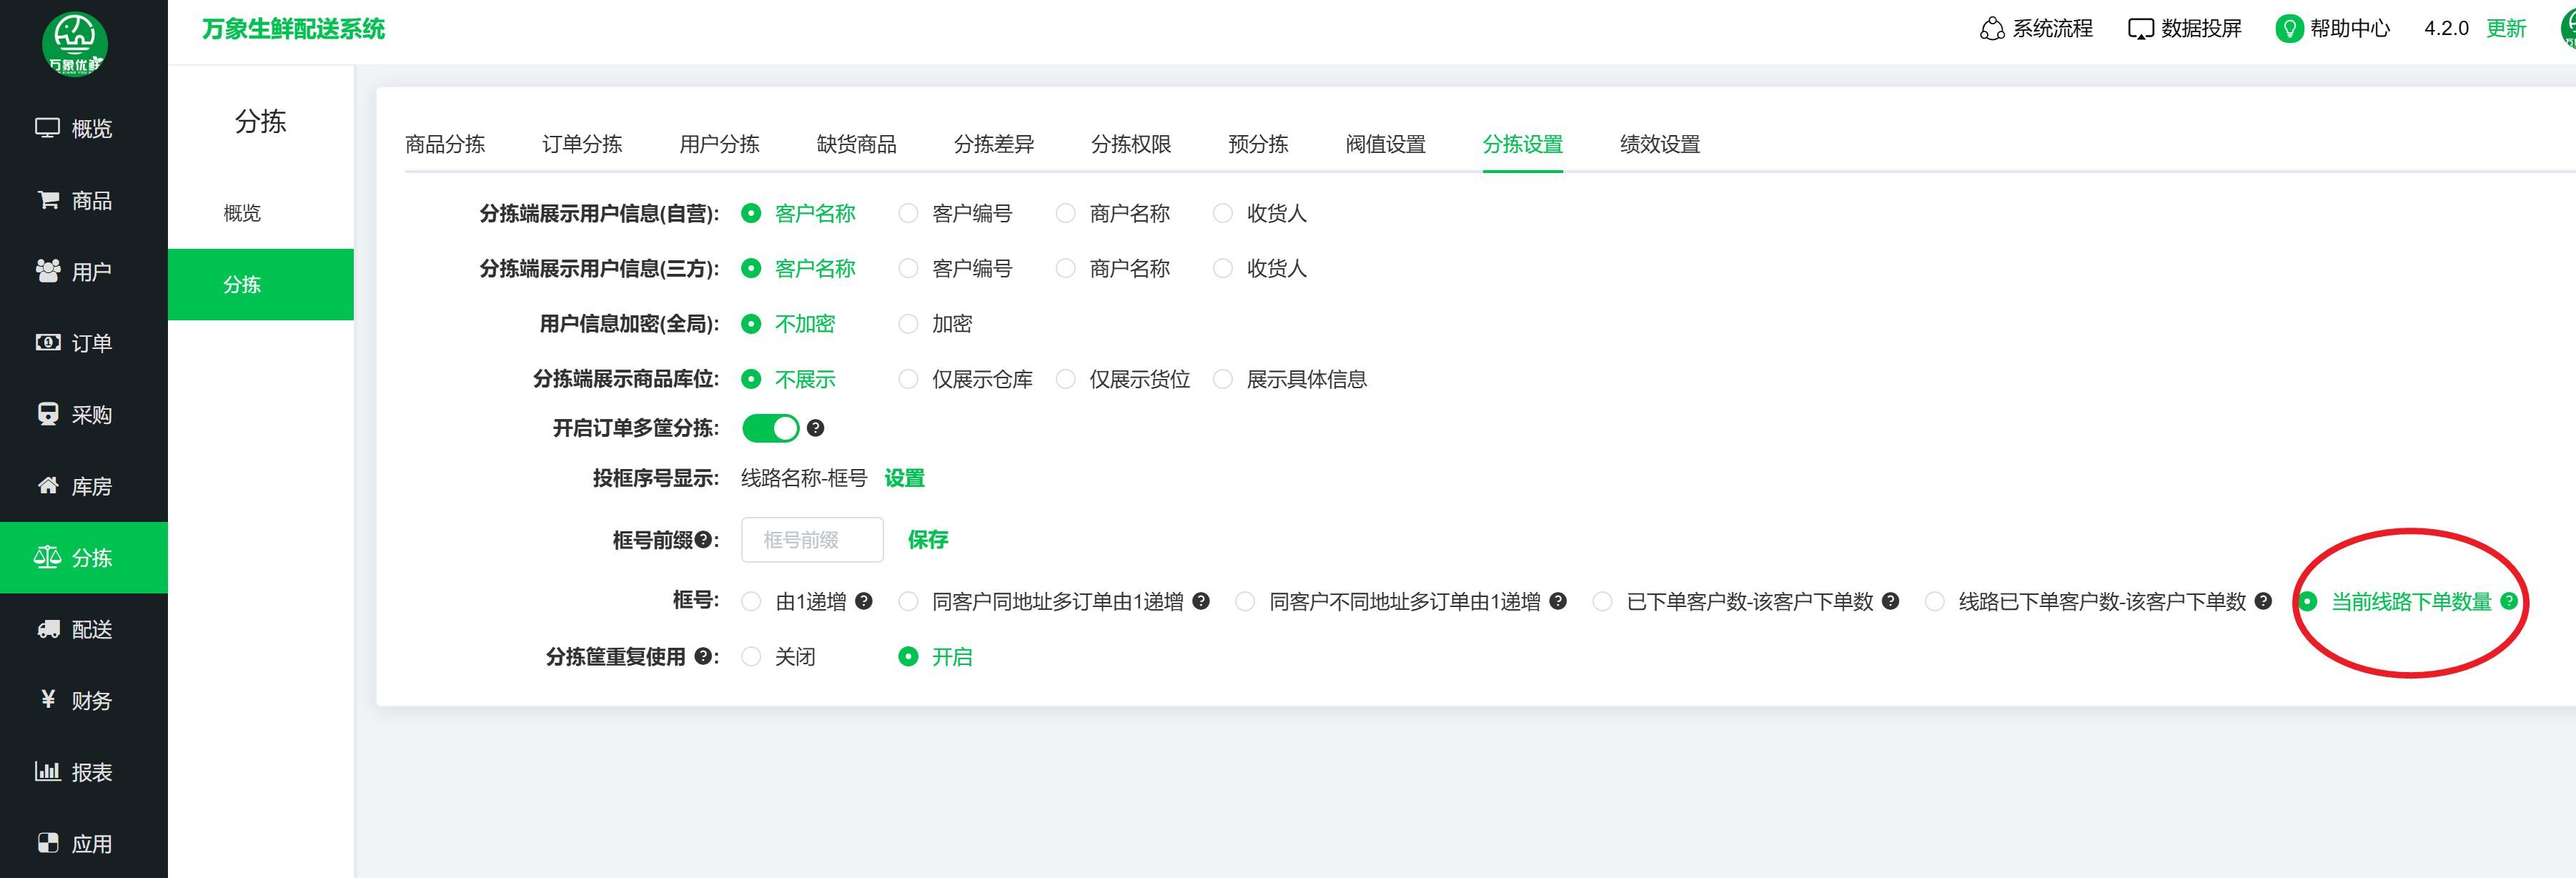The width and height of the screenshot is (2576, 878).
Task: Click the 采购 train icon in sidebar
Action: coord(47,414)
